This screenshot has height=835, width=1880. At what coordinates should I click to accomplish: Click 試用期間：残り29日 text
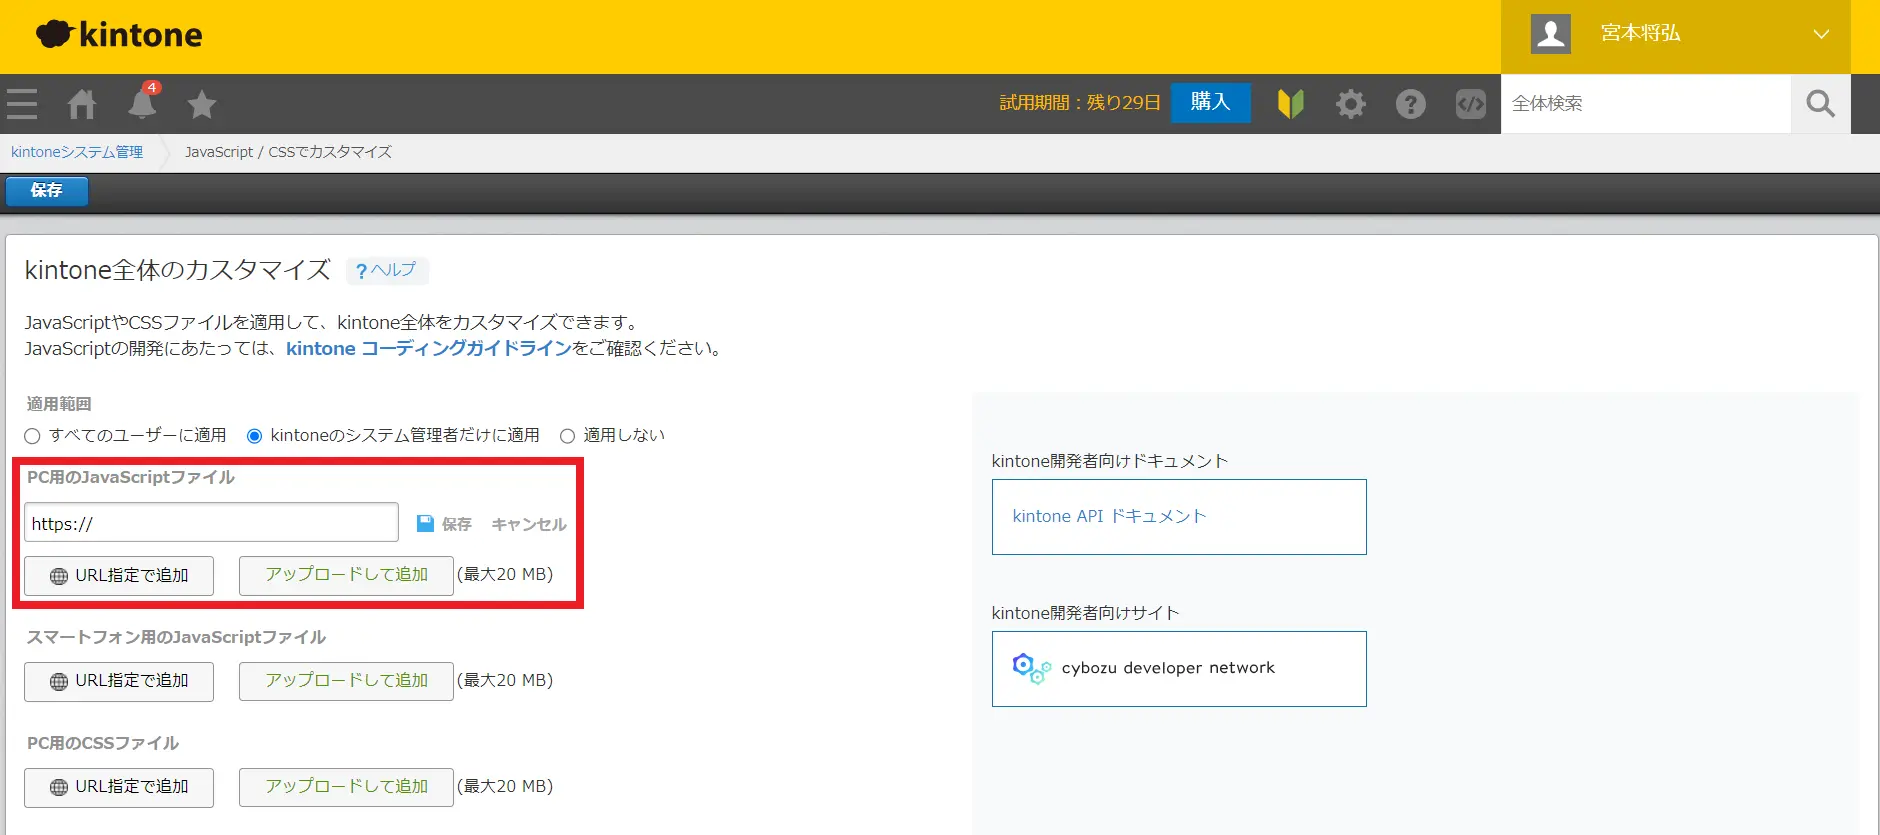click(x=1080, y=103)
